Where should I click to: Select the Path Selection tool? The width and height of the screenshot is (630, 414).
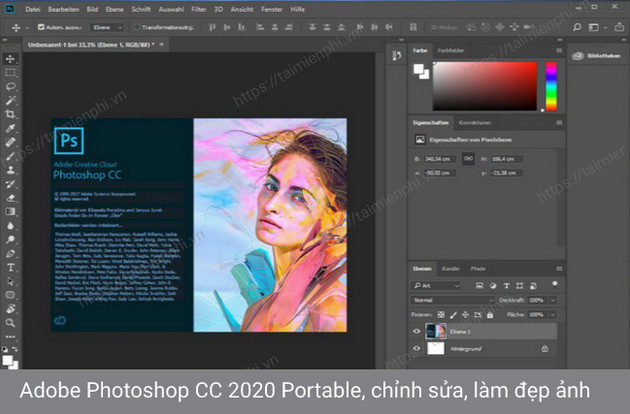[x=10, y=281]
